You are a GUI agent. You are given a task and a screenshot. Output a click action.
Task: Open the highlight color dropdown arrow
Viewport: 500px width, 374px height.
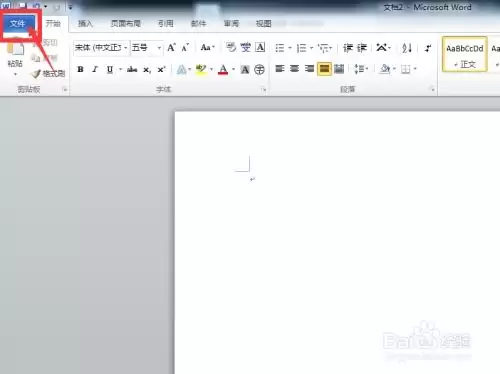coord(211,69)
